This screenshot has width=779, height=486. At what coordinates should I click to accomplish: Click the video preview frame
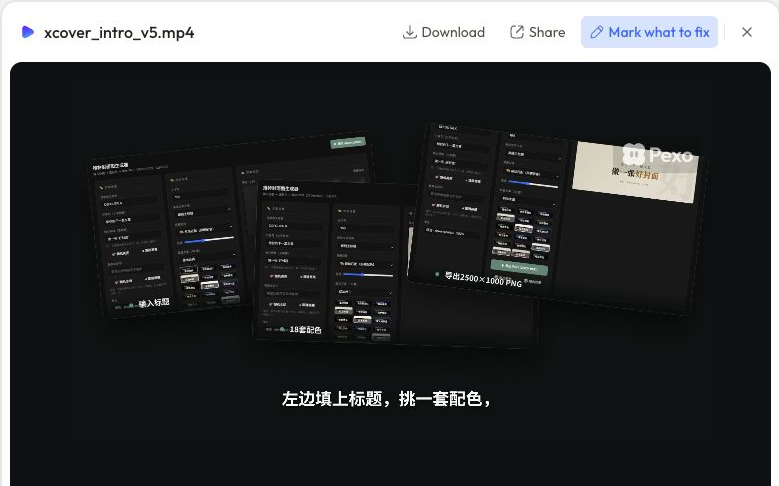390,274
